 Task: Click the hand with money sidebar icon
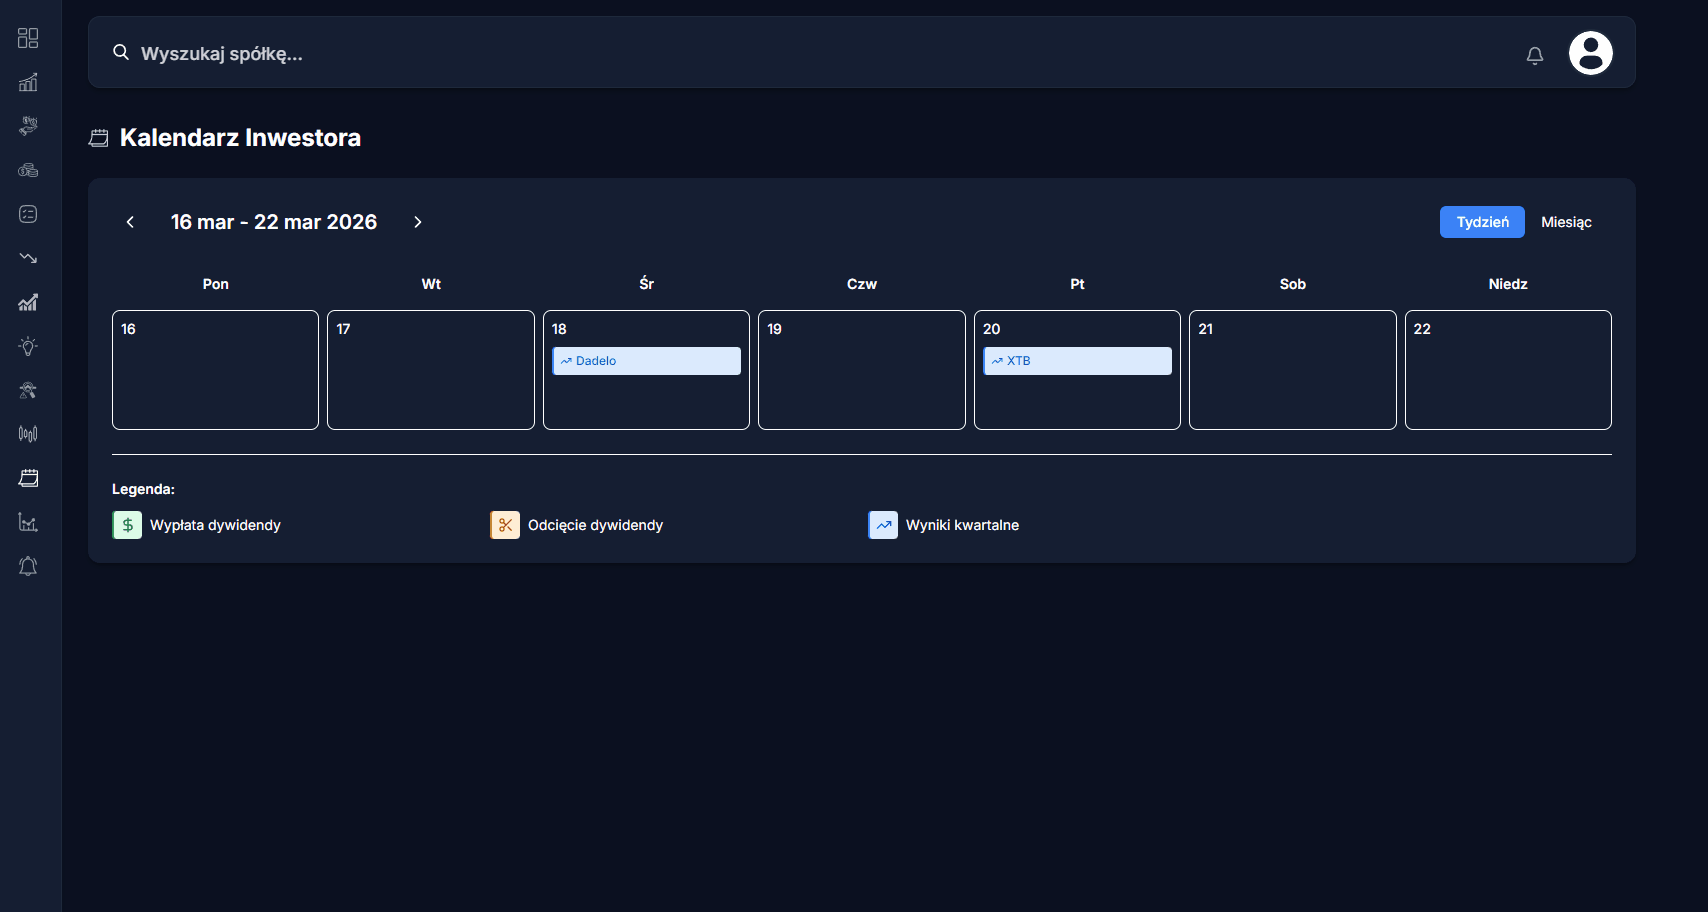pyautogui.click(x=28, y=126)
